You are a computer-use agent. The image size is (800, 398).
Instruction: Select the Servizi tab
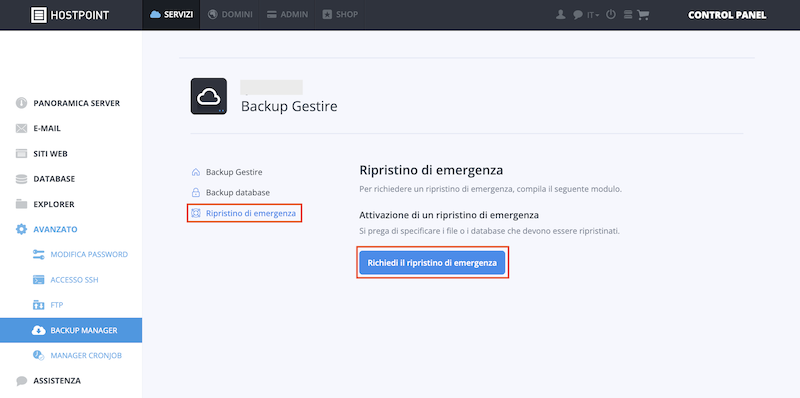pos(171,15)
